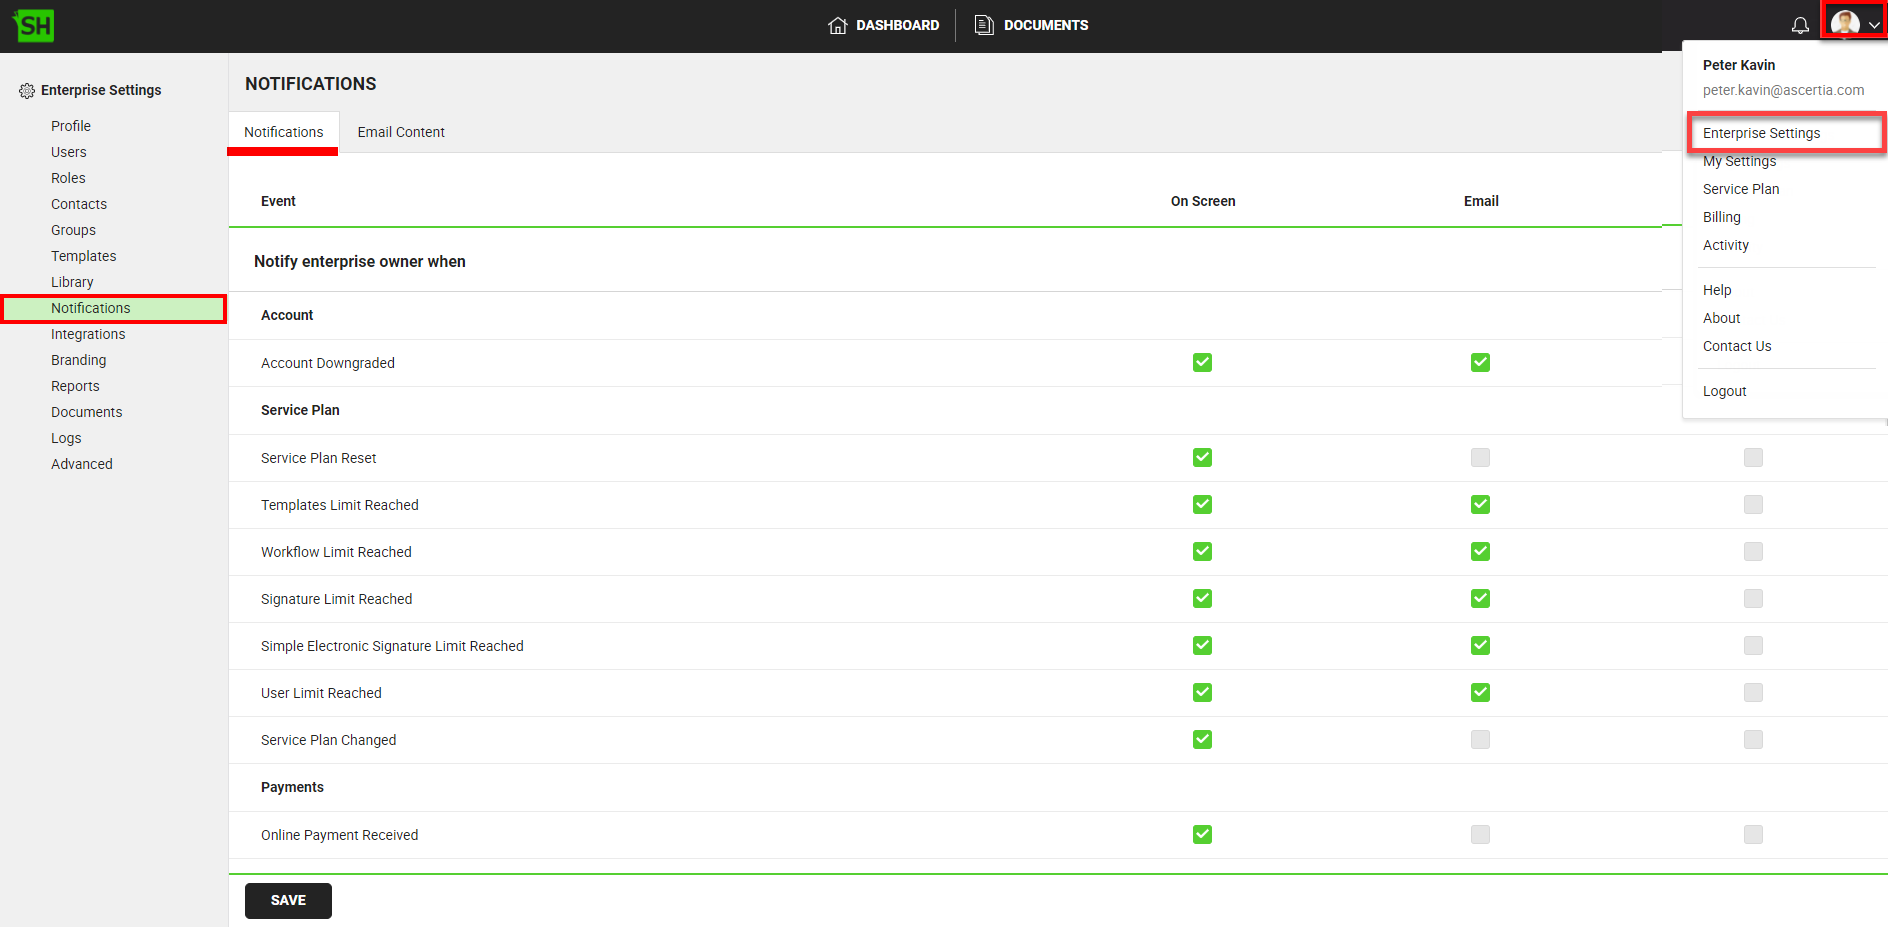Viewport: 1888px width, 927px height.
Task: Click the Enterprise Settings gear icon
Action: (27, 91)
